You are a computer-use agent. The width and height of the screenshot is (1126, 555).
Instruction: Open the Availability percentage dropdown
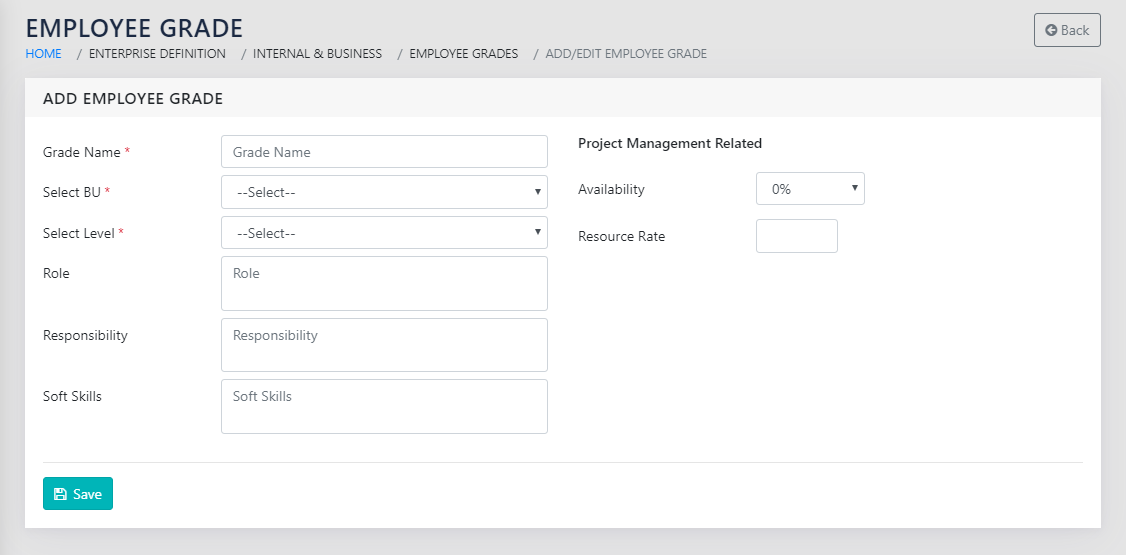pyautogui.click(x=810, y=189)
